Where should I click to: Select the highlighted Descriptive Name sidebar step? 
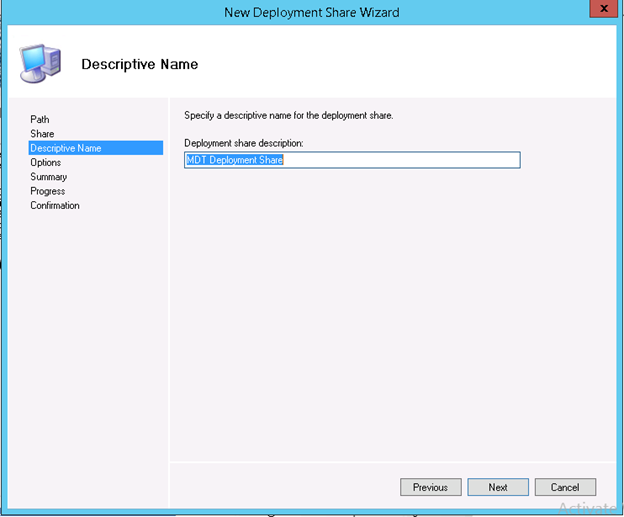[x=66, y=148]
